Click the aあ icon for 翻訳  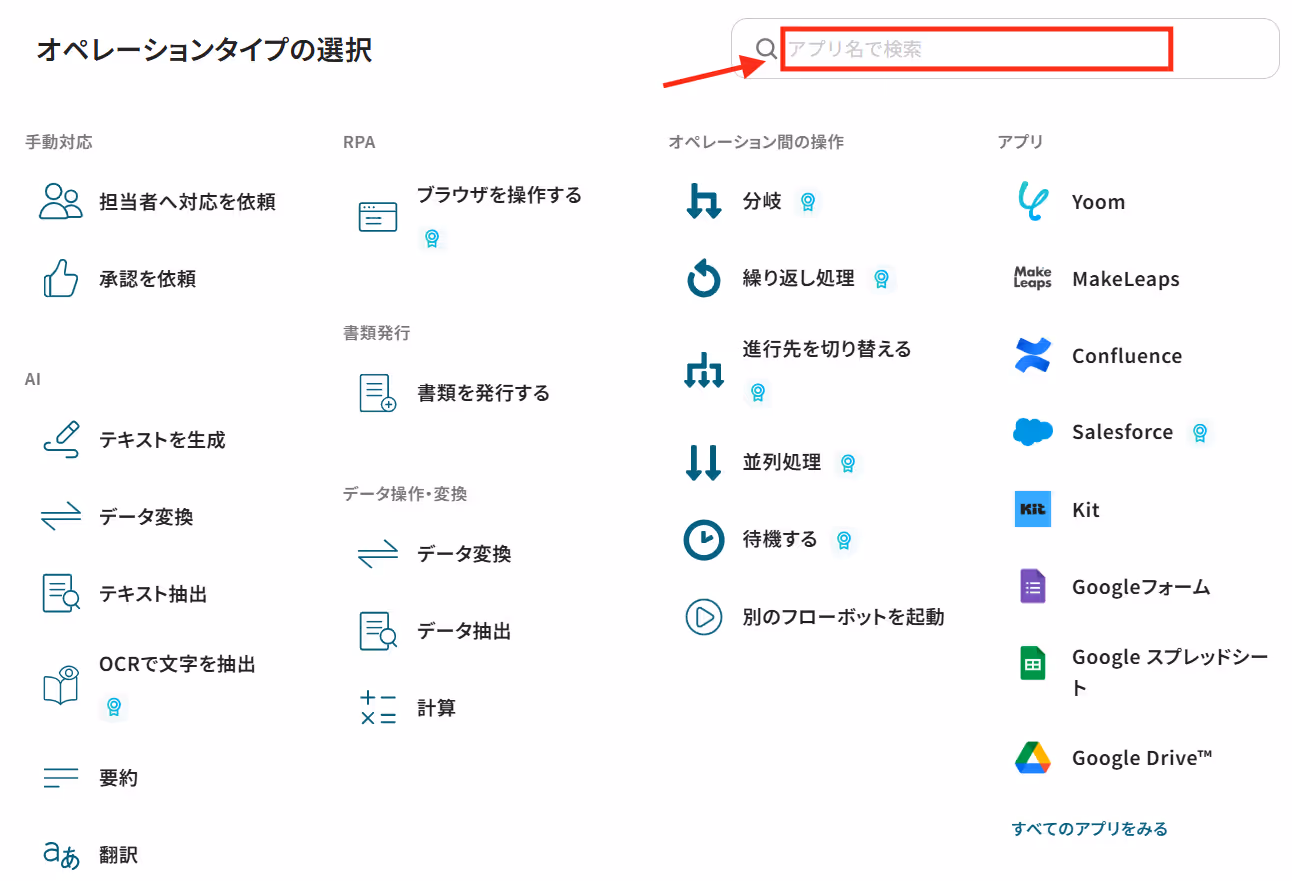point(61,854)
